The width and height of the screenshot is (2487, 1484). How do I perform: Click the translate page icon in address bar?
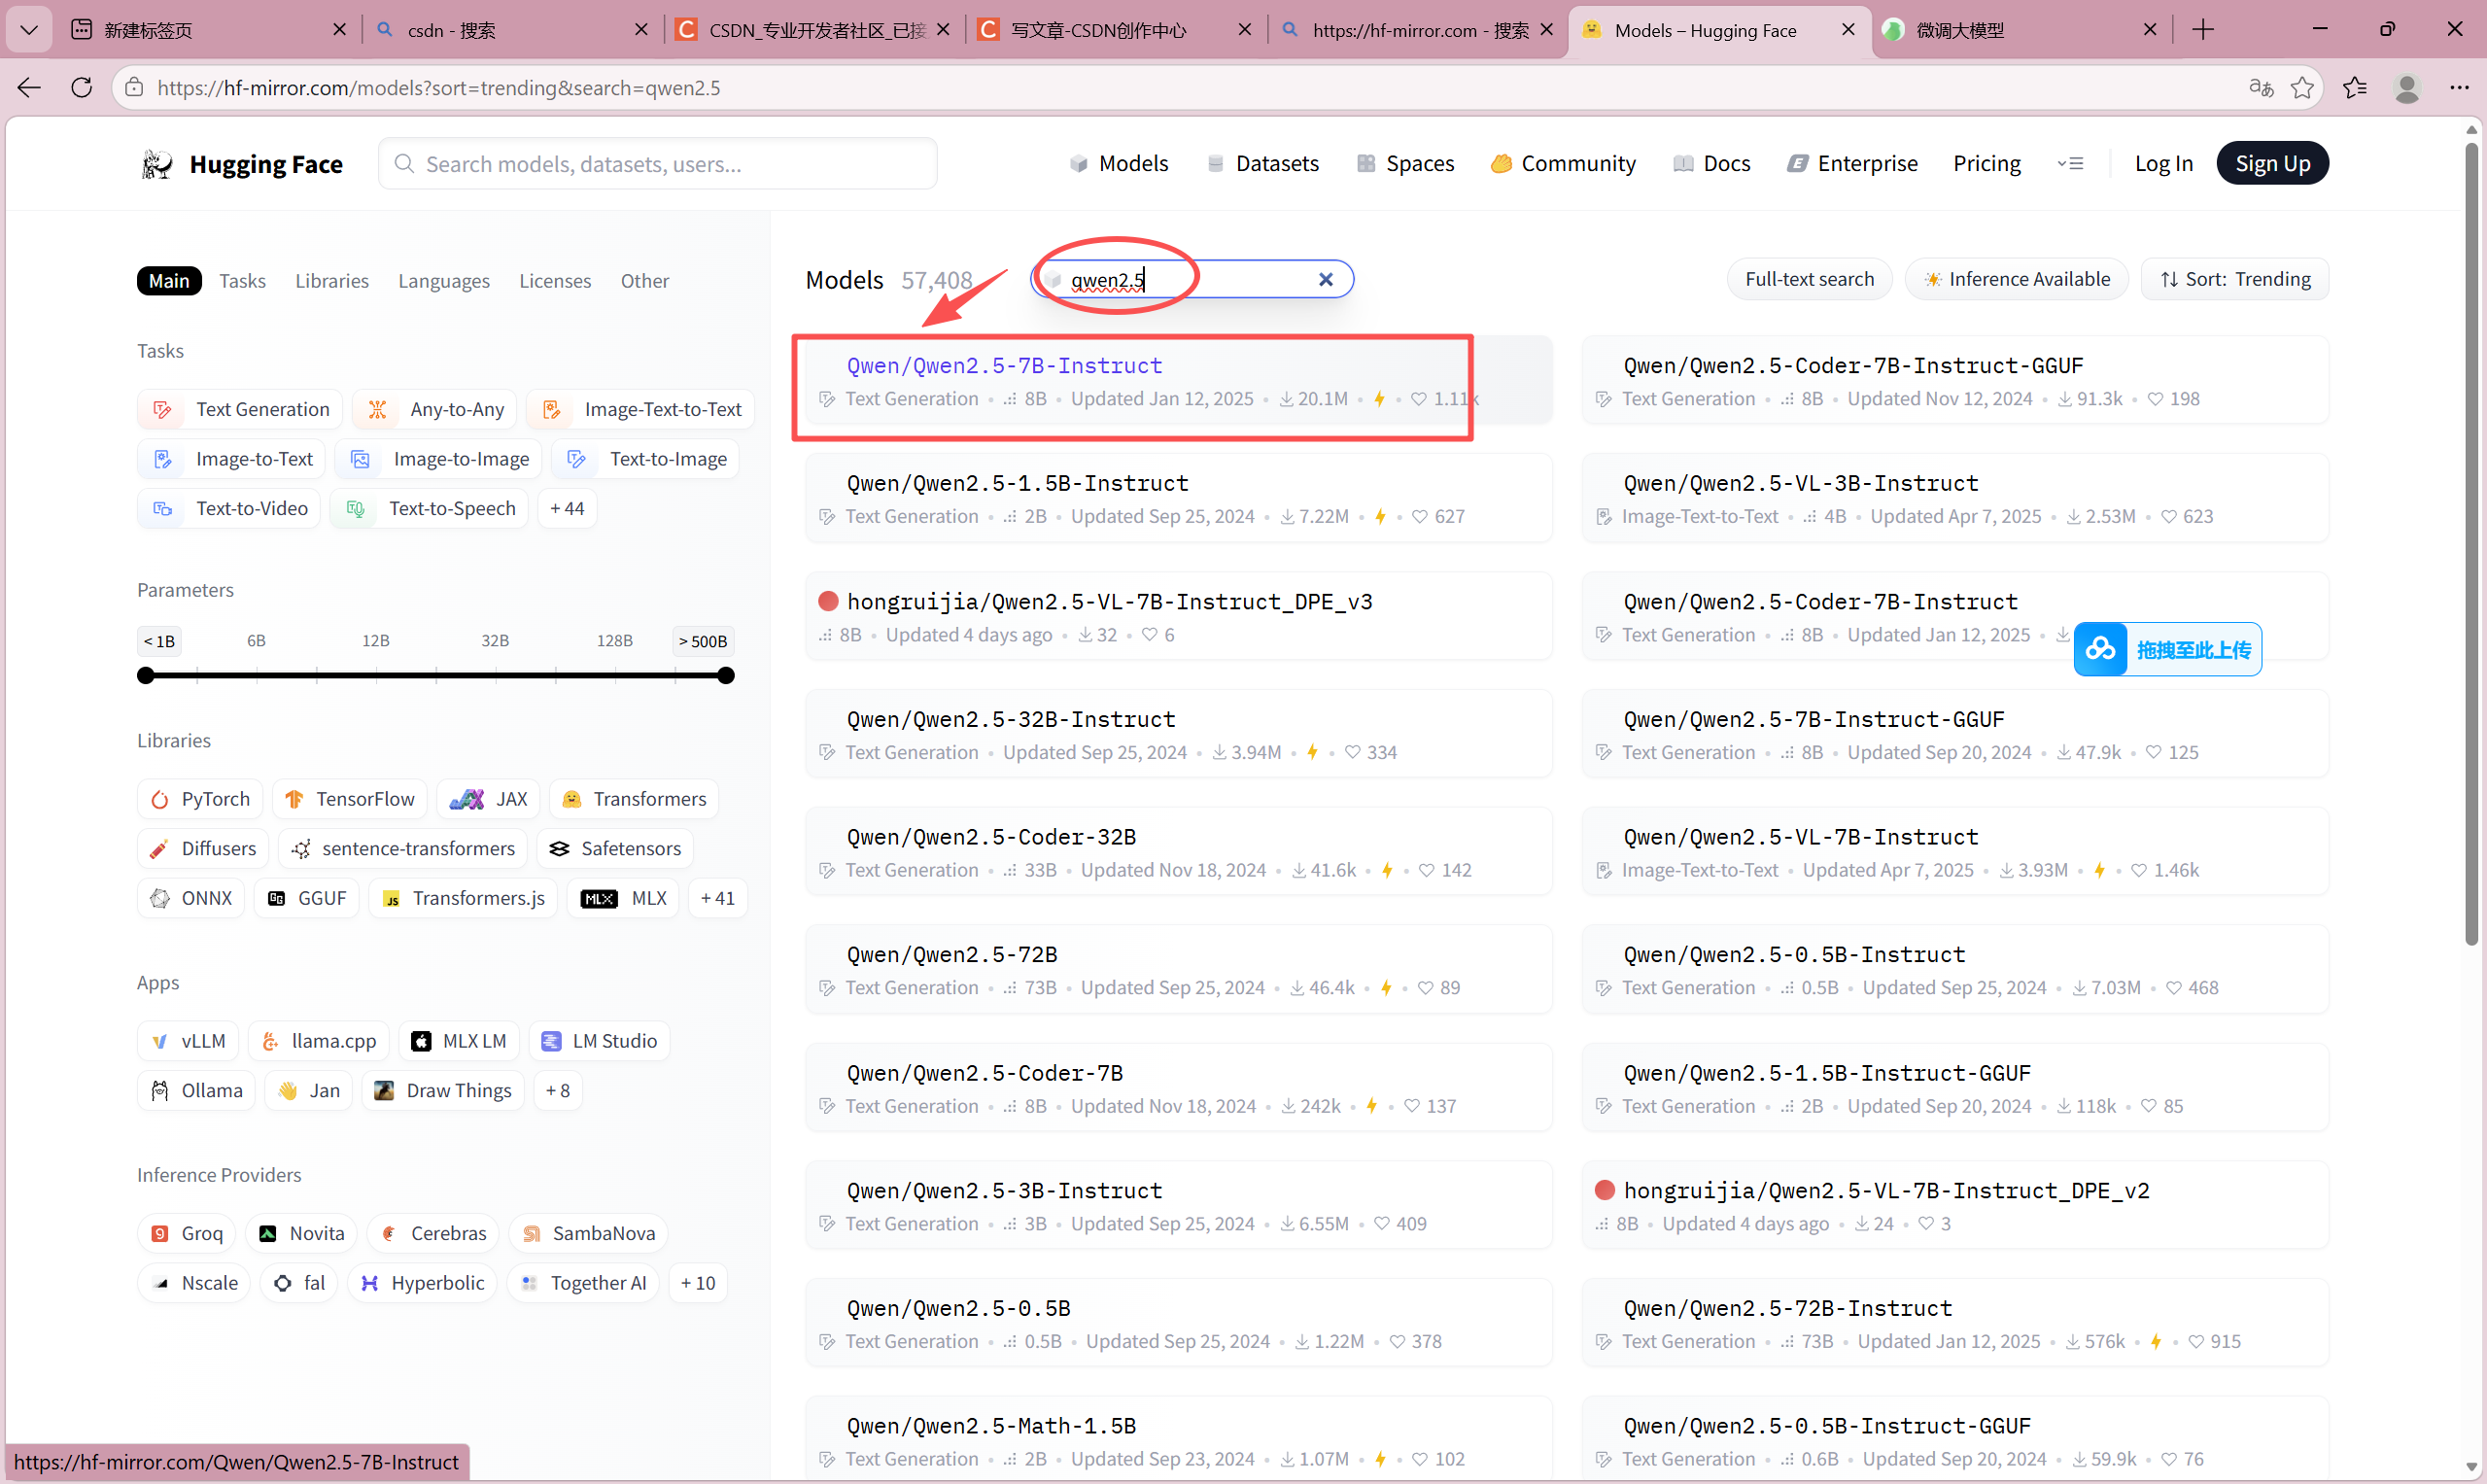click(x=2260, y=88)
